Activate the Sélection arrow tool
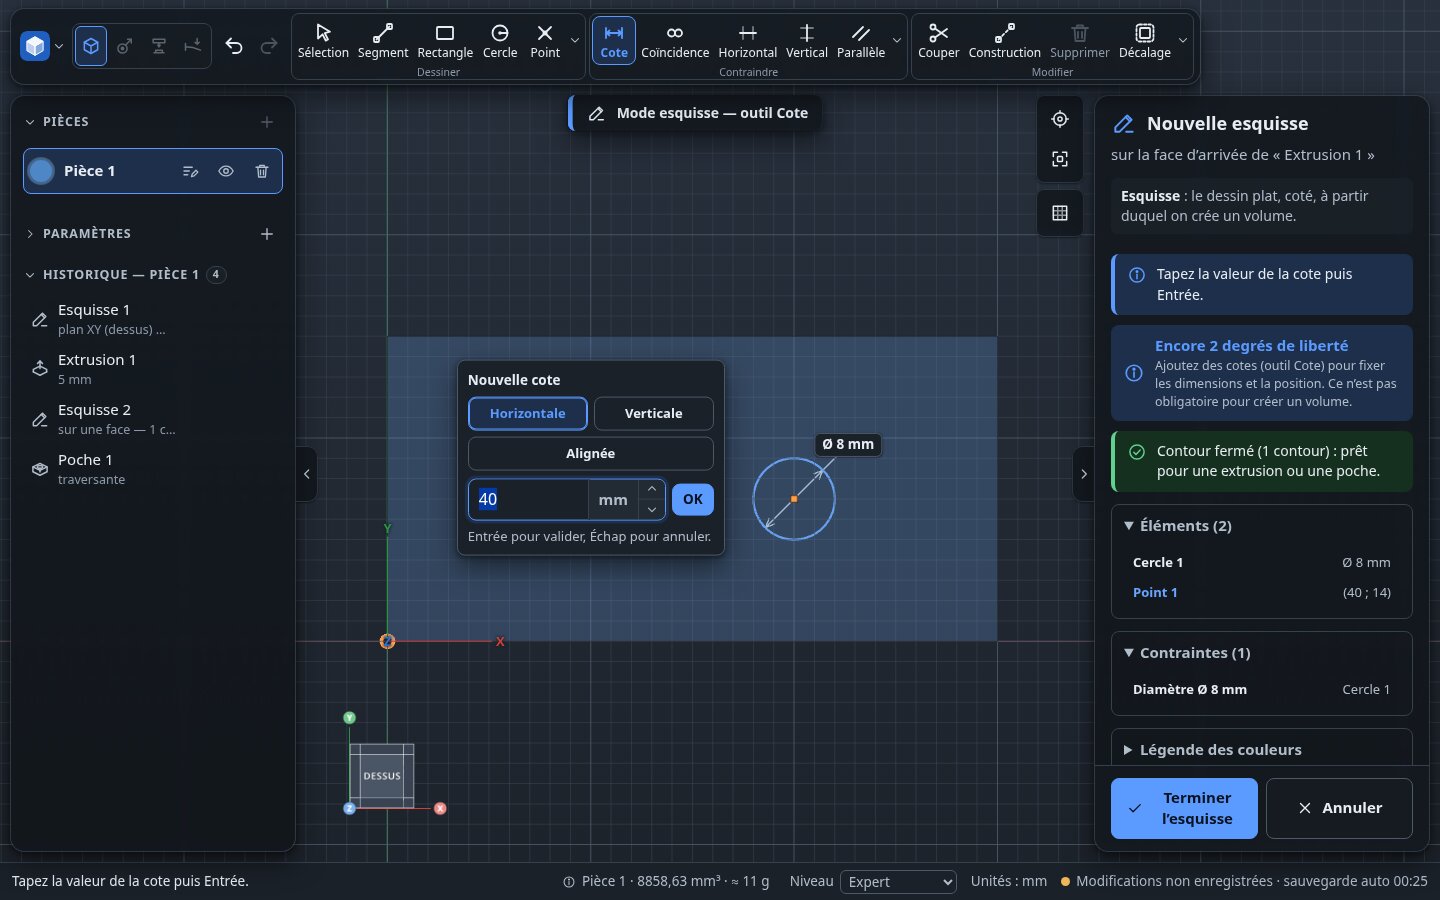The image size is (1440, 900). pyautogui.click(x=323, y=41)
